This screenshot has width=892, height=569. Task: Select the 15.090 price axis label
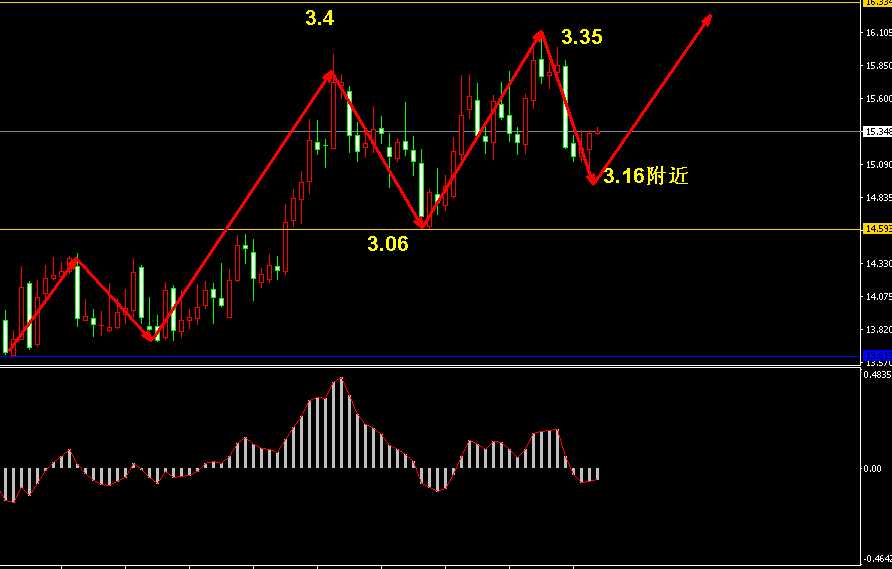[878, 164]
